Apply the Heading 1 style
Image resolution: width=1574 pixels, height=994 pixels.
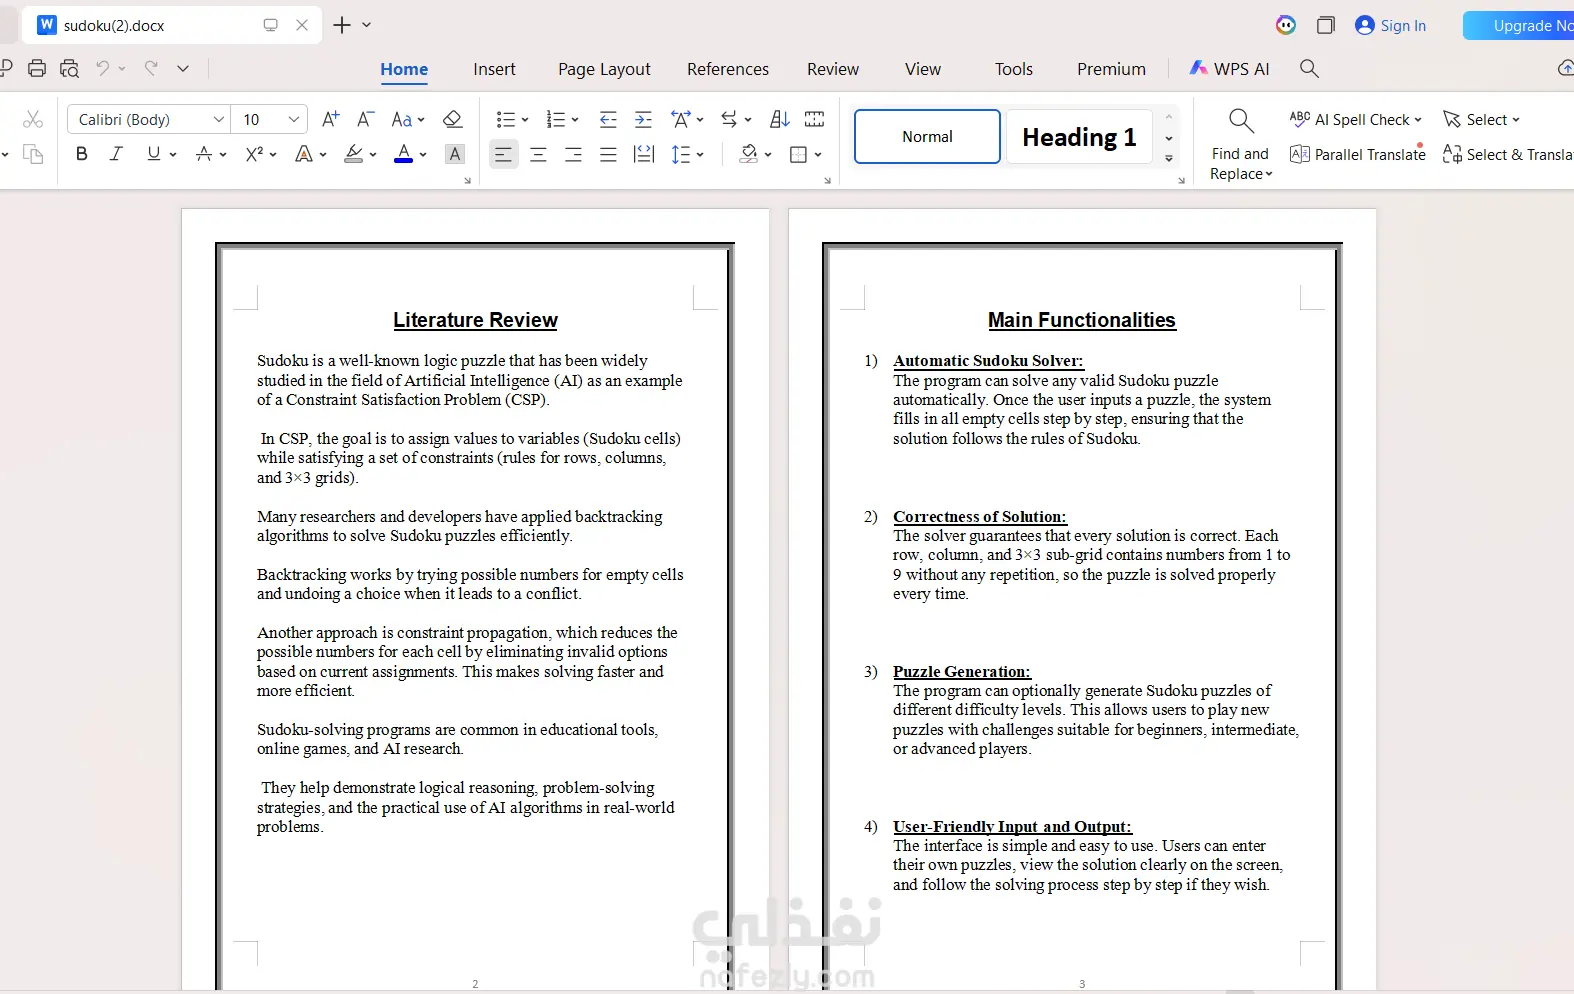coord(1080,137)
